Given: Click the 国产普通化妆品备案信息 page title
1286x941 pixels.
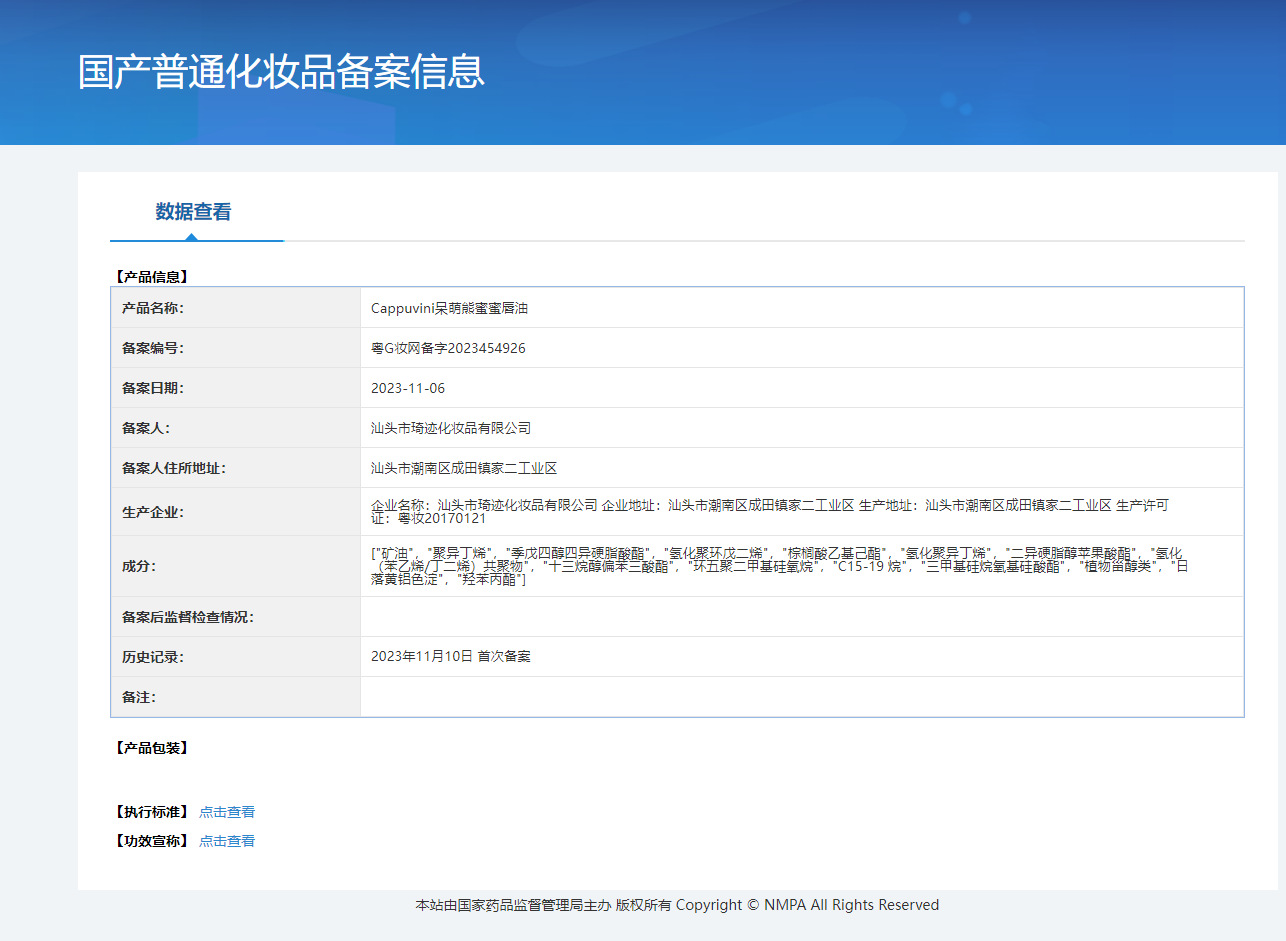Looking at the screenshot, I should tap(281, 72).
